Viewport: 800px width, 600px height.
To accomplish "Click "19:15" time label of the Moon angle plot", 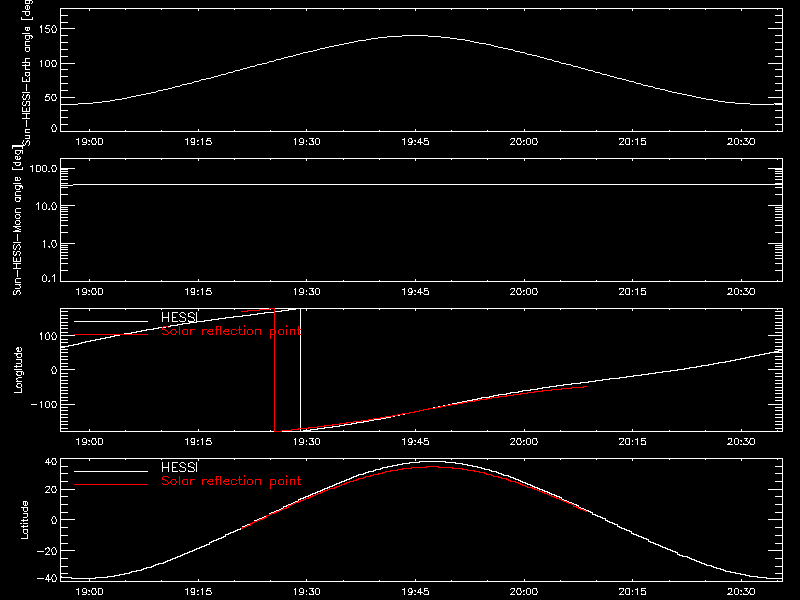I will (198, 291).
